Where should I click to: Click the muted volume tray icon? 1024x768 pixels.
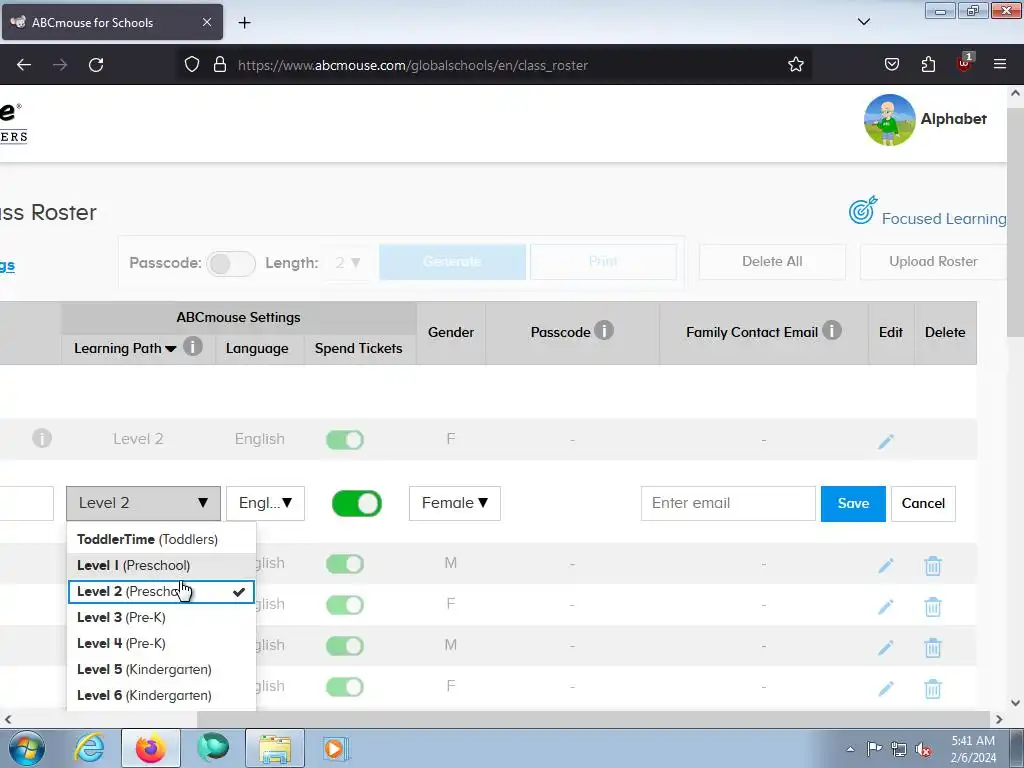click(x=923, y=750)
